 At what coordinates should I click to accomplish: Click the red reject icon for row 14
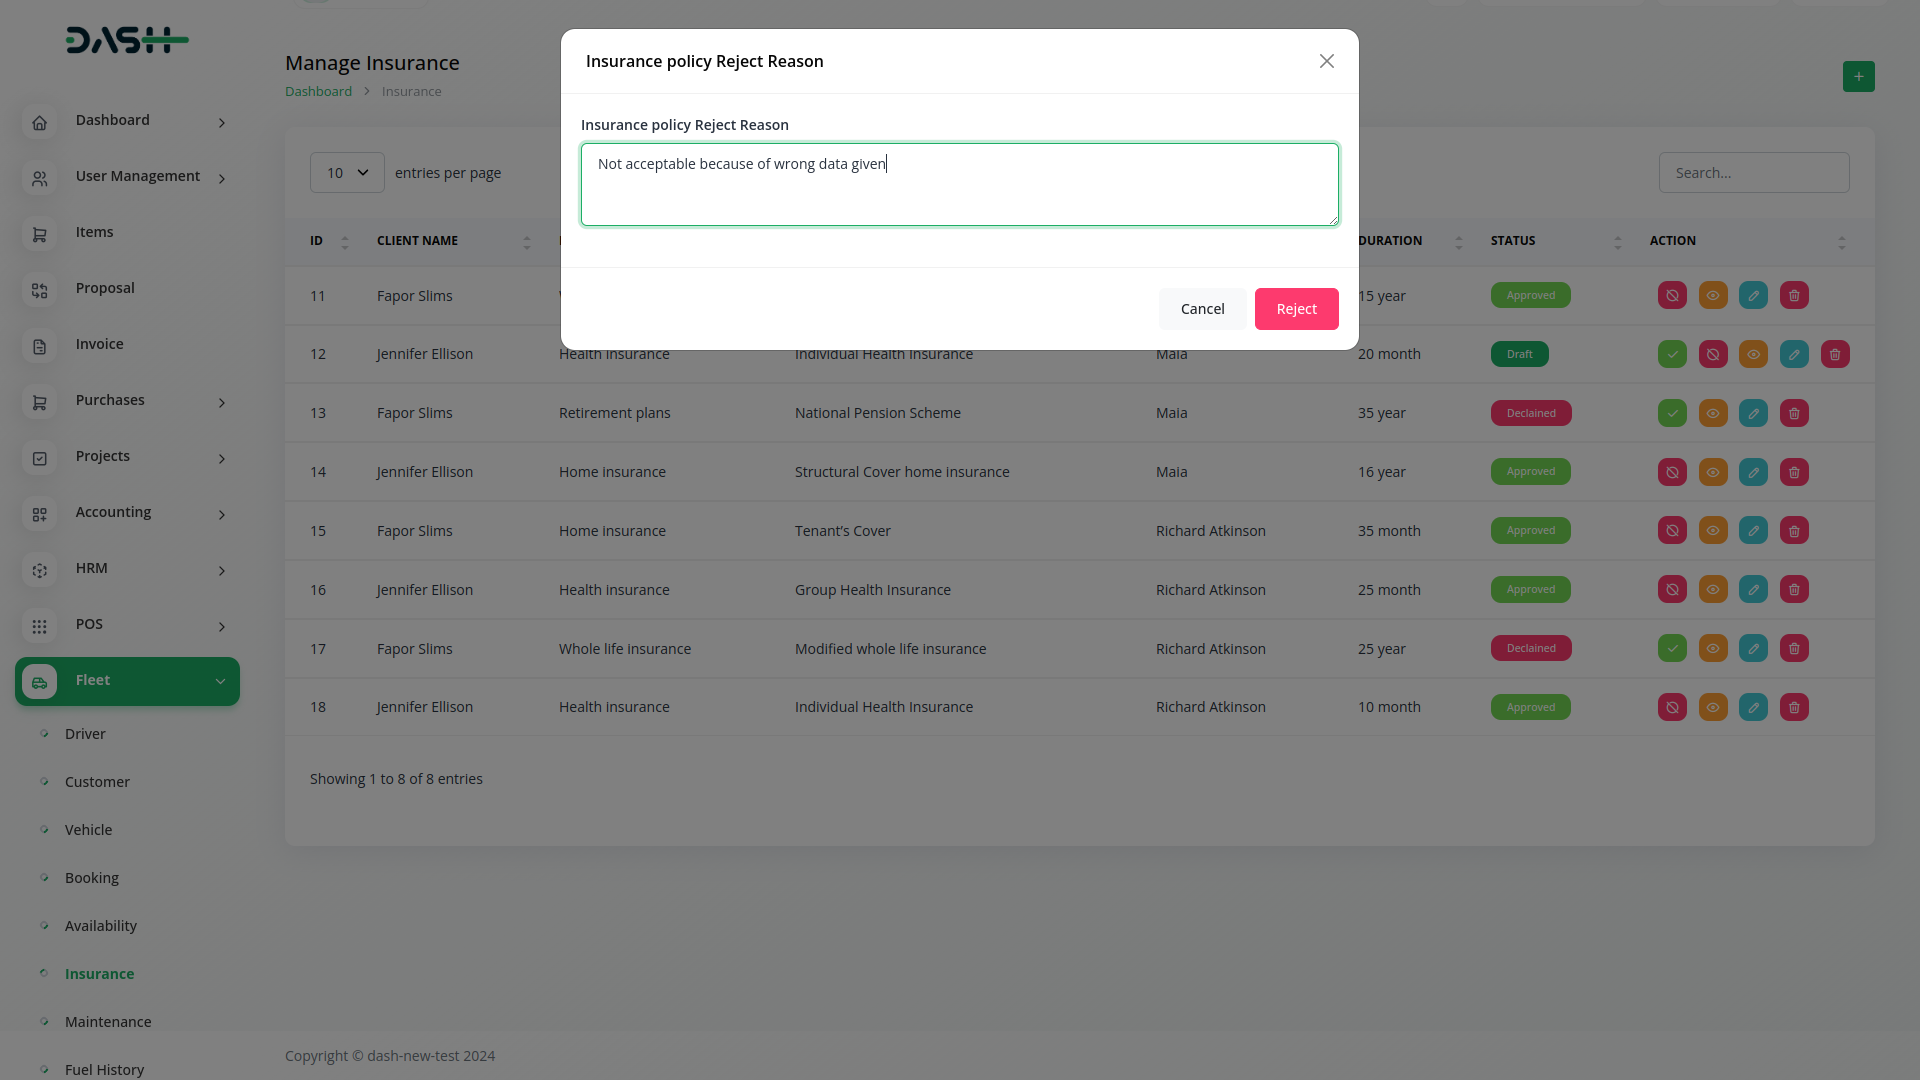click(x=1672, y=472)
